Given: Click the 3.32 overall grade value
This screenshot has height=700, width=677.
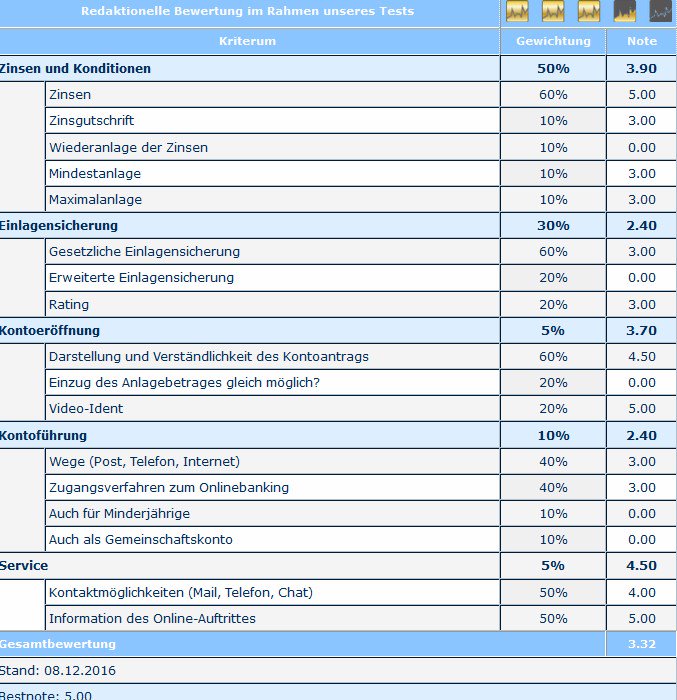Looking at the screenshot, I should tap(642, 644).
